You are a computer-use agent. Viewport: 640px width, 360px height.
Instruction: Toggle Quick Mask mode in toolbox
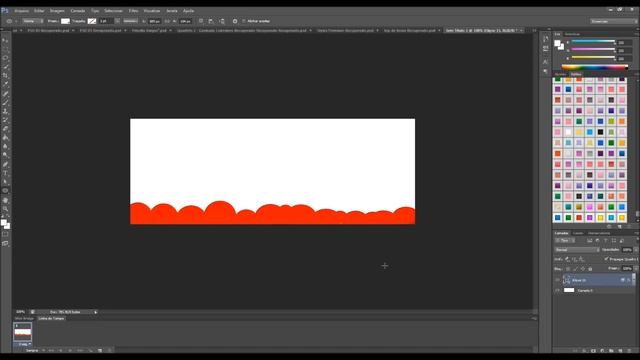[x=5, y=234]
